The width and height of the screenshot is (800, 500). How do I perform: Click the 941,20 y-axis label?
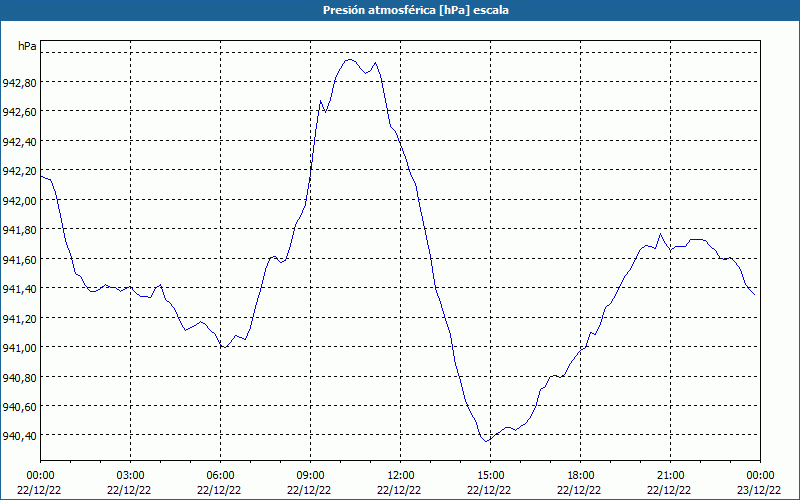pyautogui.click(x=20, y=318)
